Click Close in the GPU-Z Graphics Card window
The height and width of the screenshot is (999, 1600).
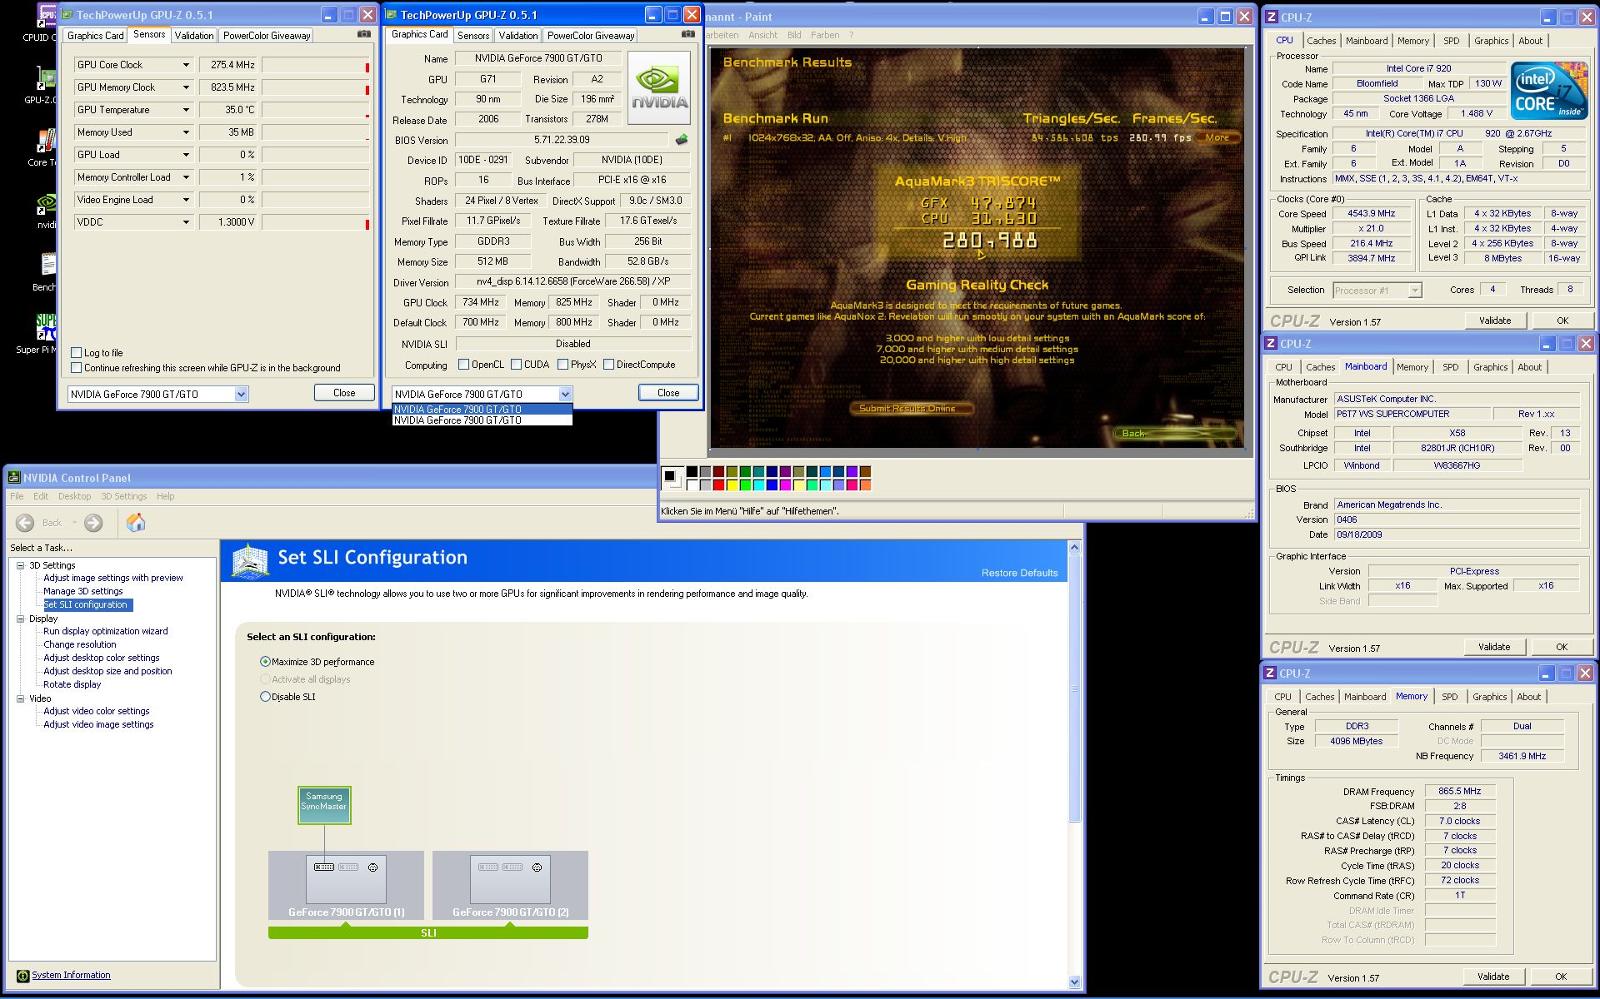(668, 393)
